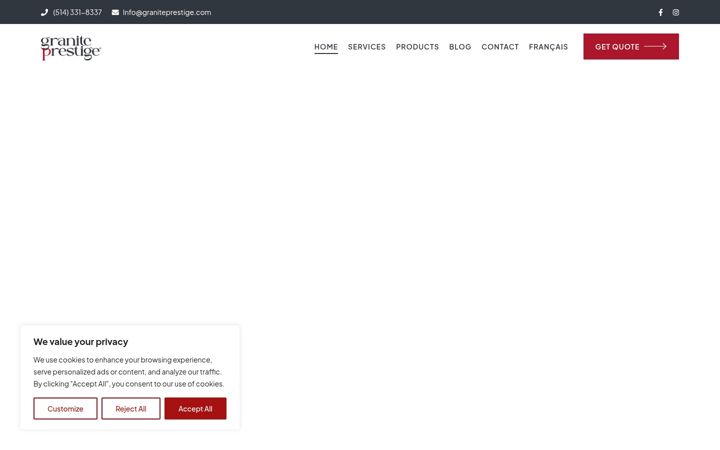Click the envelope email icon
The image size is (720, 450).
tap(115, 12)
